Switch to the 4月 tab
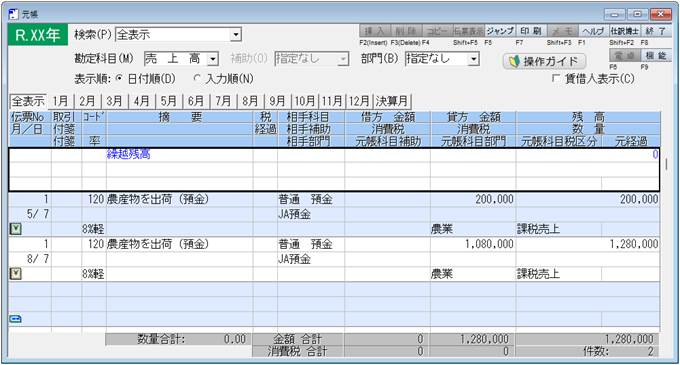680x365 pixels. click(x=141, y=101)
